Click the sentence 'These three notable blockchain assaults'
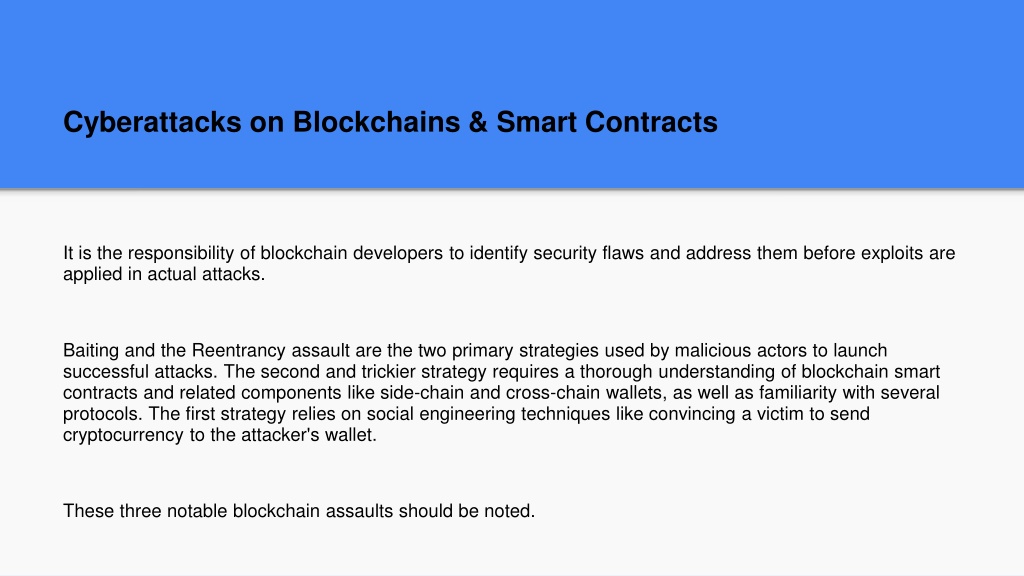Image resolution: width=1024 pixels, height=576 pixels. click(228, 511)
